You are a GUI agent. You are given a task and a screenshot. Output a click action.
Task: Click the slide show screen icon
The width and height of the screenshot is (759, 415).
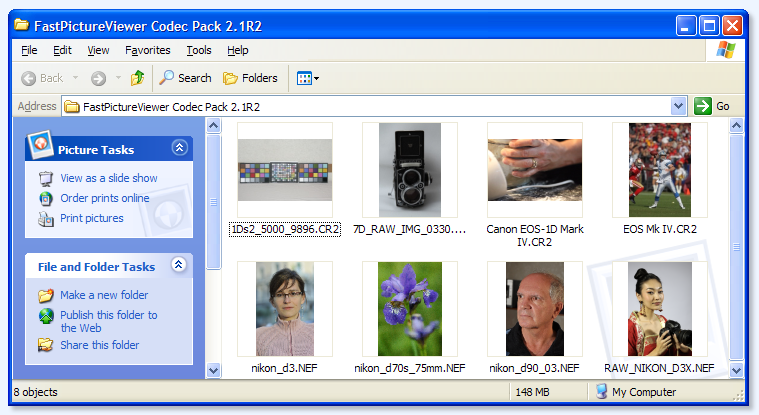[x=46, y=179]
